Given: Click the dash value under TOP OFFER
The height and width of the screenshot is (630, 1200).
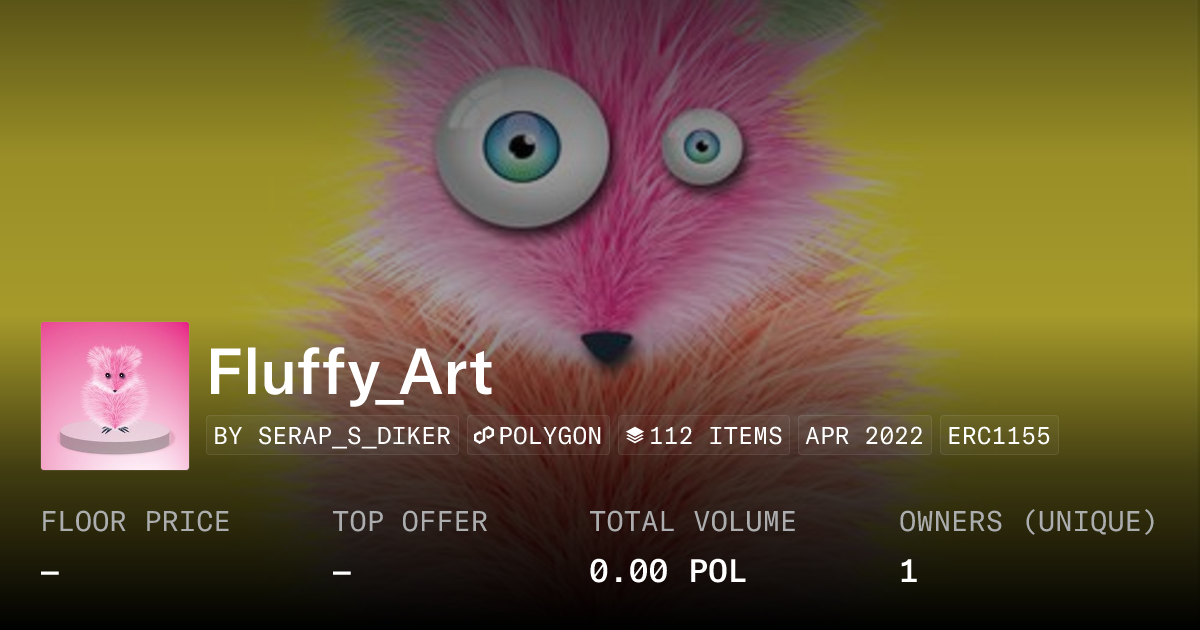Looking at the screenshot, I should pos(341,573).
